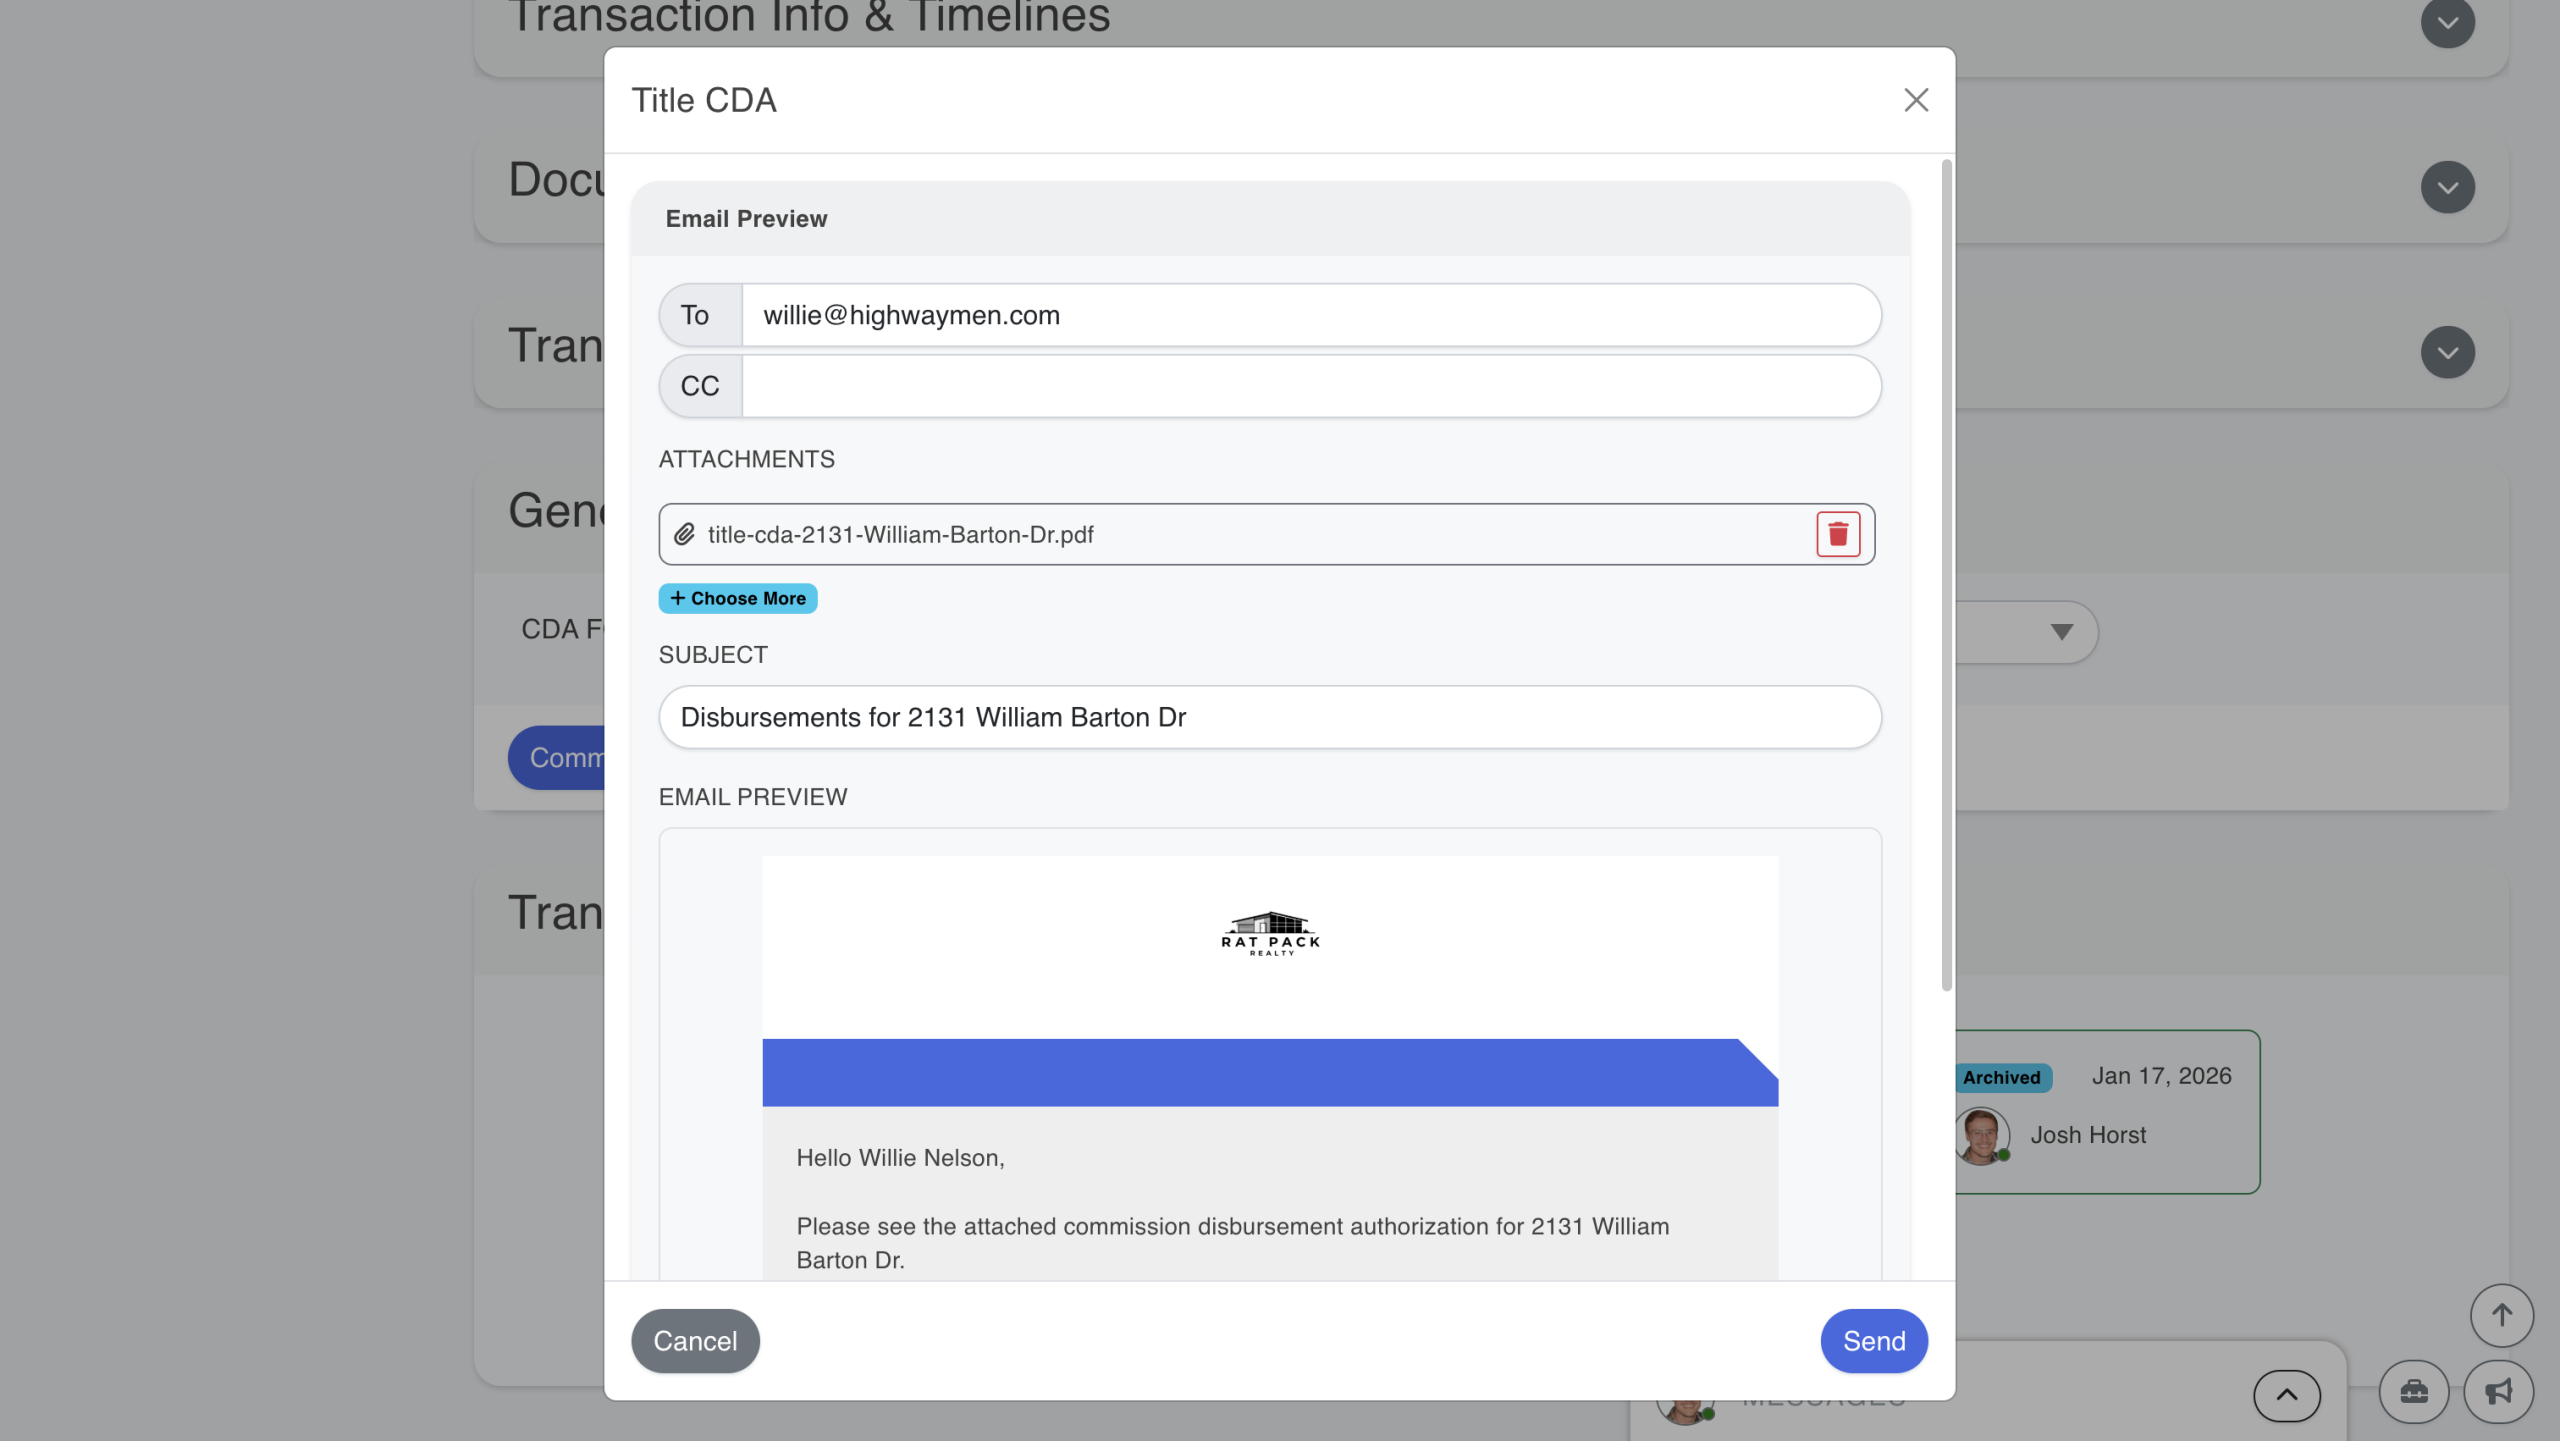Click the attachment file name title-cda-2131-William-Barton-Dr.pdf
This screenshot has width=2560, height=1441.
pos(900,535)
